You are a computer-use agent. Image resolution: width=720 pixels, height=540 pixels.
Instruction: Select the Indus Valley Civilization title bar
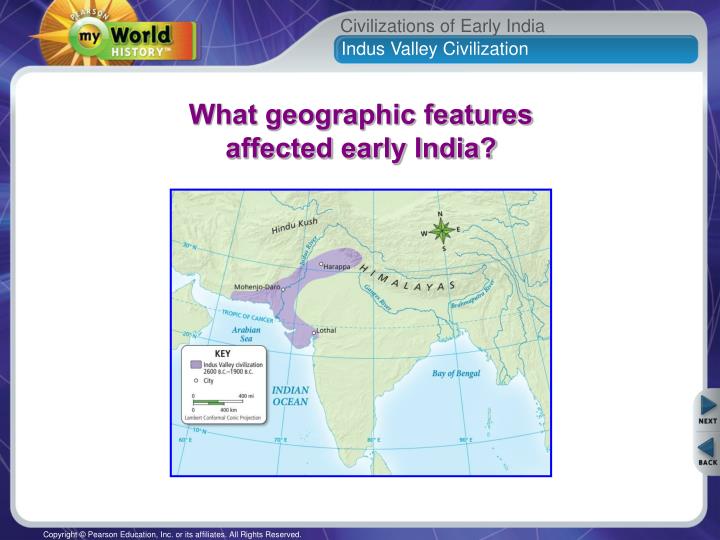click(516, 49)
